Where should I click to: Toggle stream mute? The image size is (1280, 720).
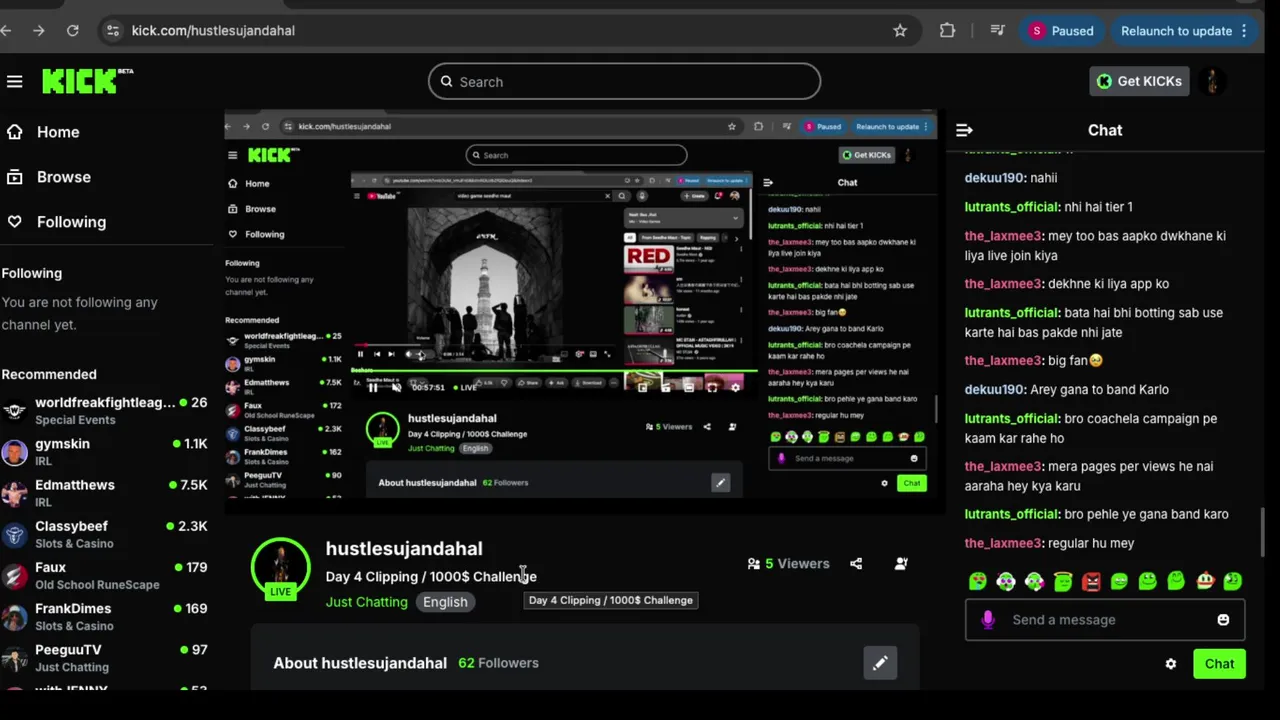[x=396, y=387]
